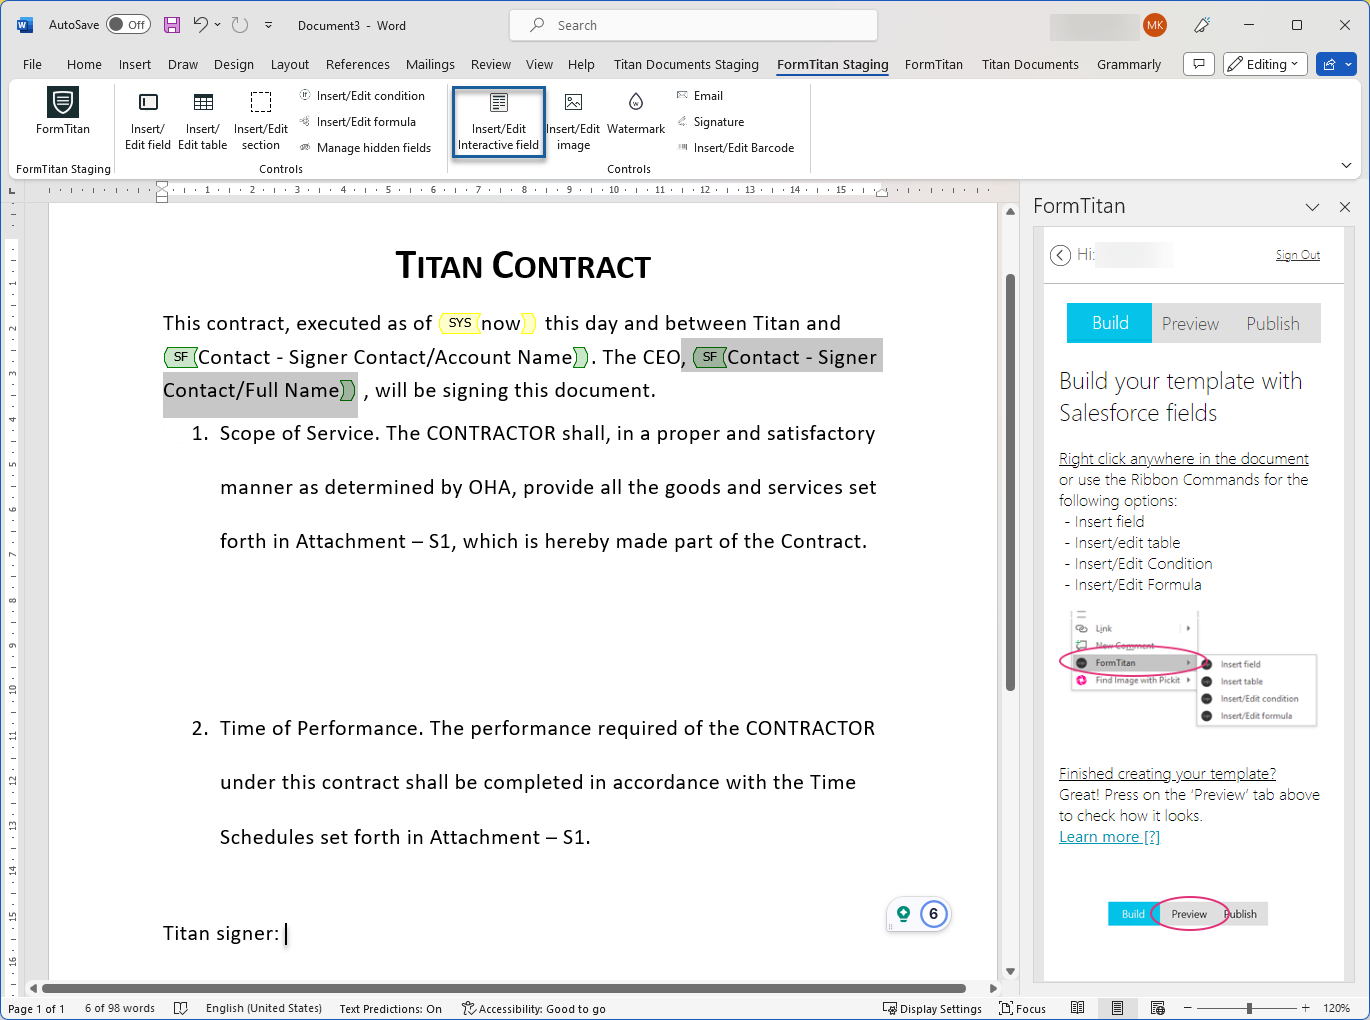Click the Redo icon in title bar

[239, 25]
